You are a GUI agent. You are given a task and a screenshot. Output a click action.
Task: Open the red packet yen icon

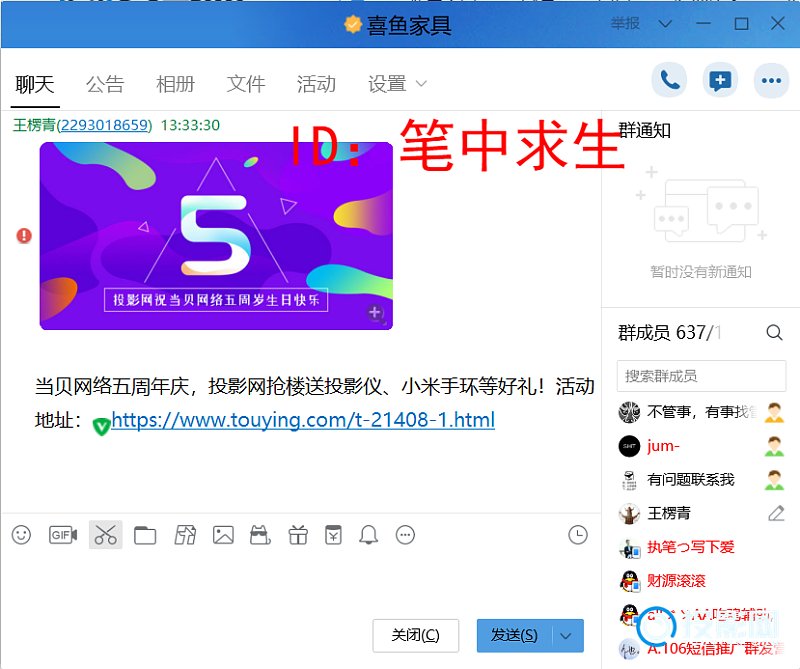pos(333,535)
